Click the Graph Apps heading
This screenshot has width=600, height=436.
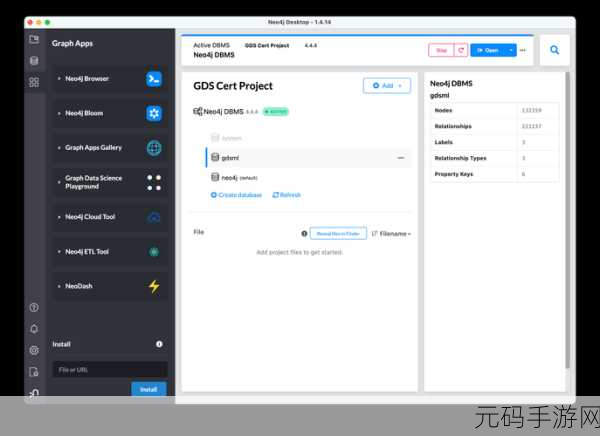pyautogui.click(x=72, y=43)
